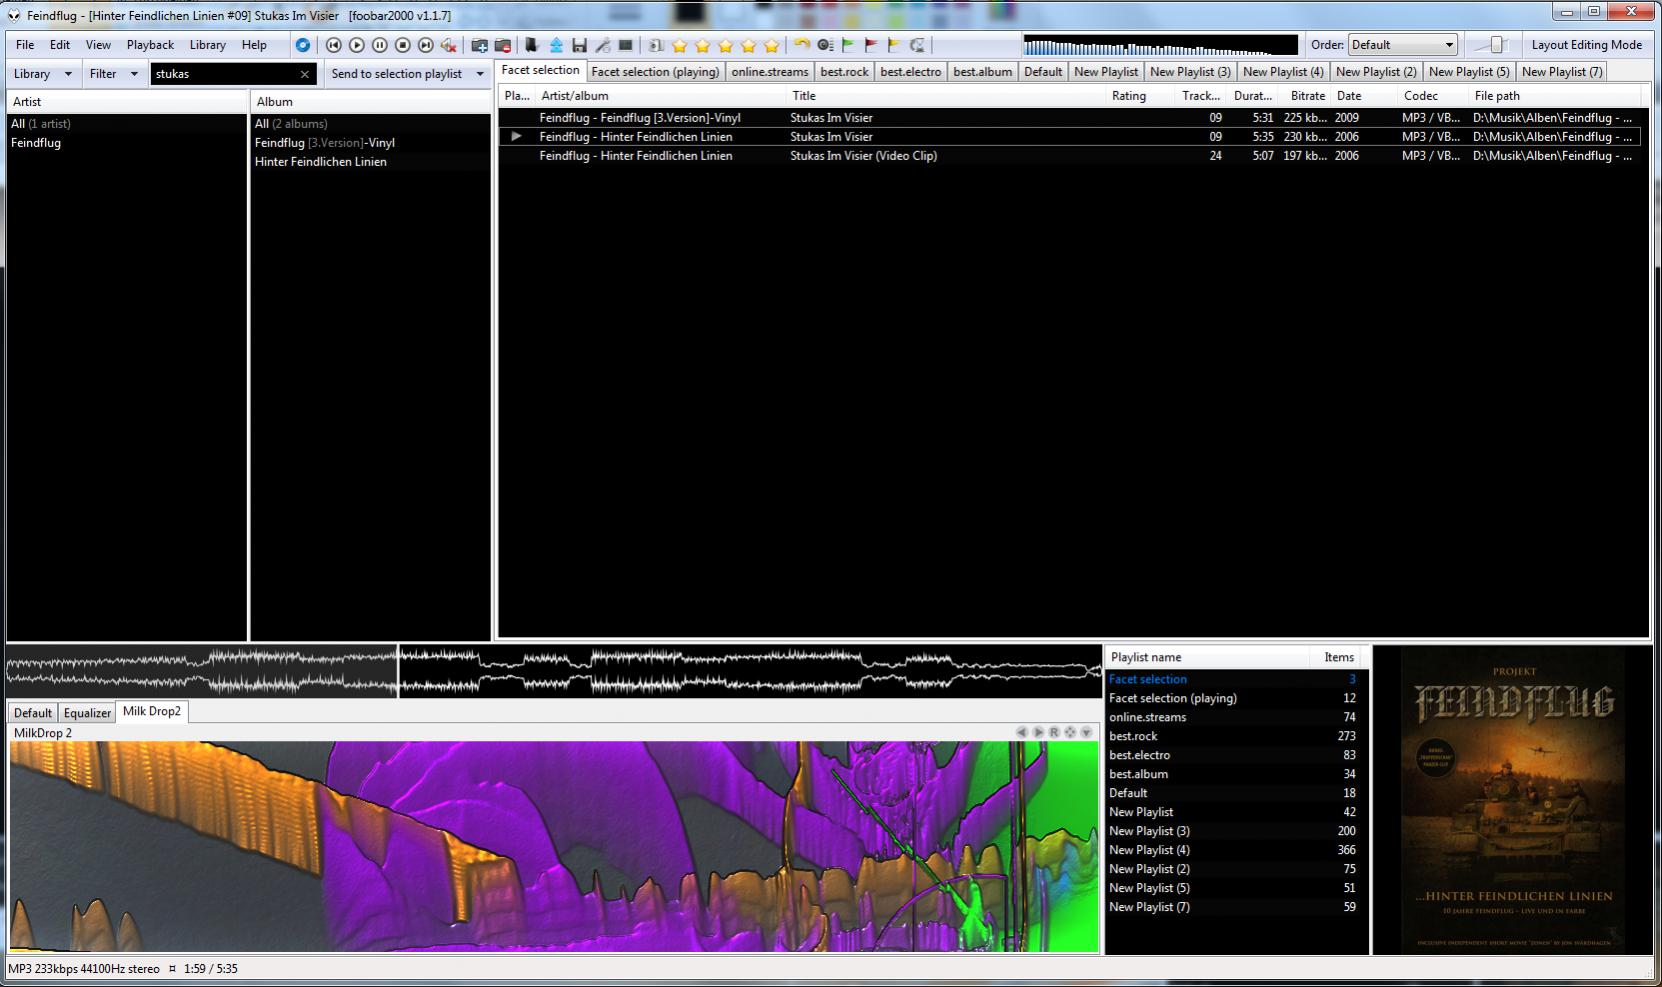
Task: Save using the floppy disk icon
Action: pos(579,45)
